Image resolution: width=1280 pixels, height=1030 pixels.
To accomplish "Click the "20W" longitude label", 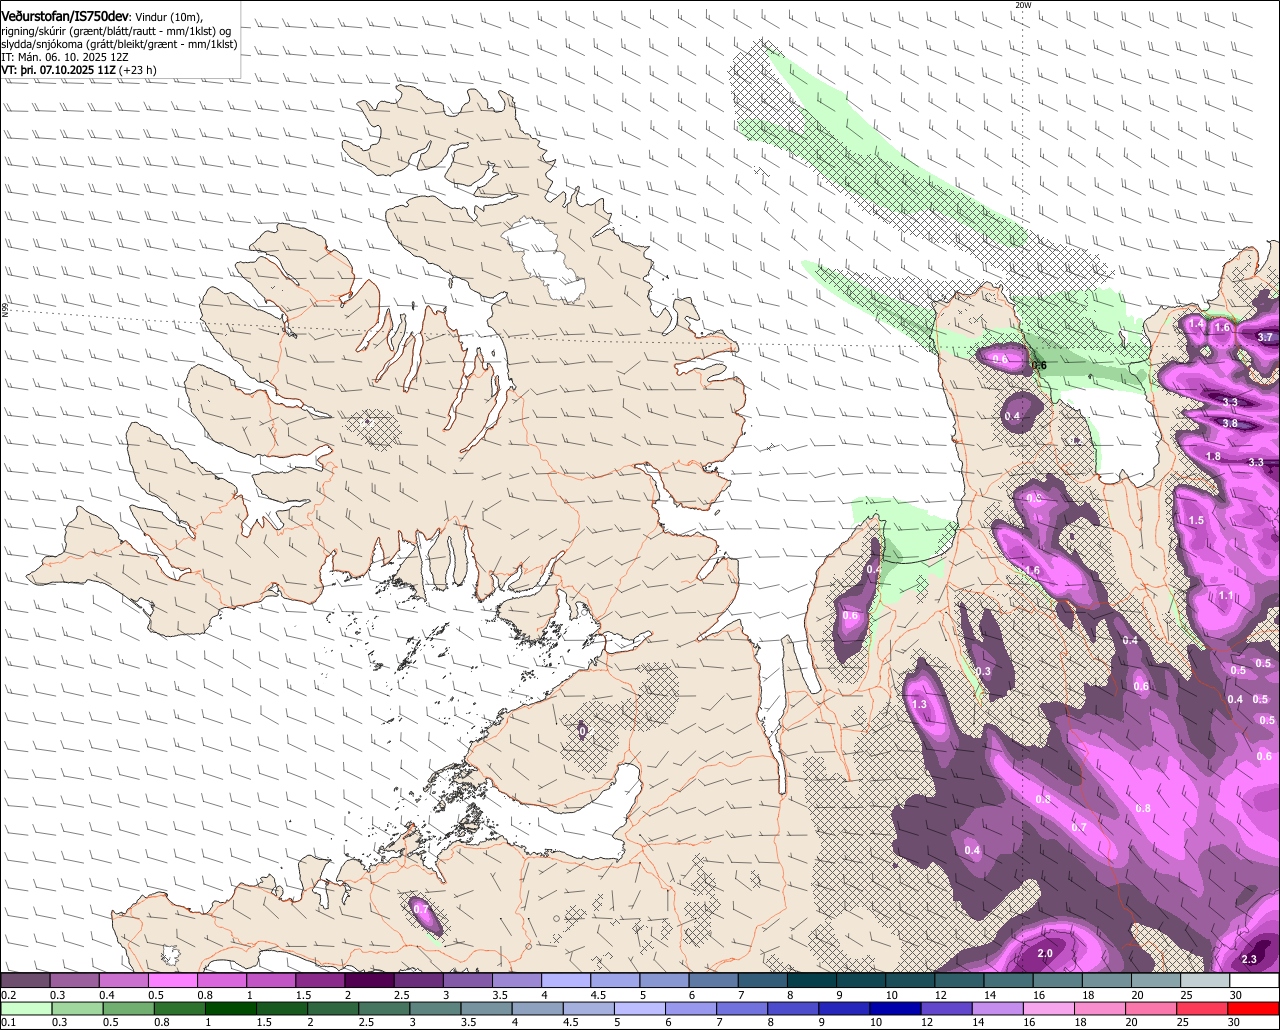I will coord(1022,5).
